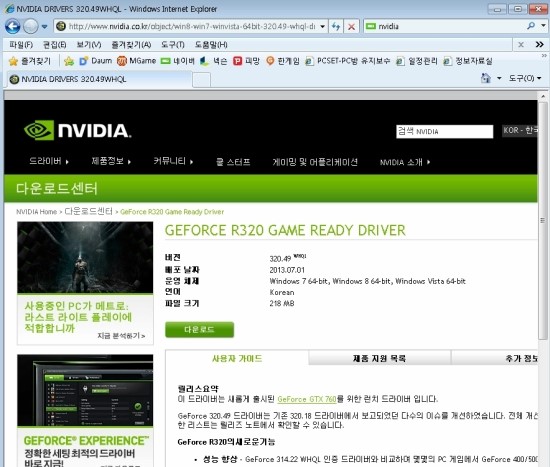Select the 사용자 가이드 tab
This screenshot has width=550, height=467.
tap(237, 359)
